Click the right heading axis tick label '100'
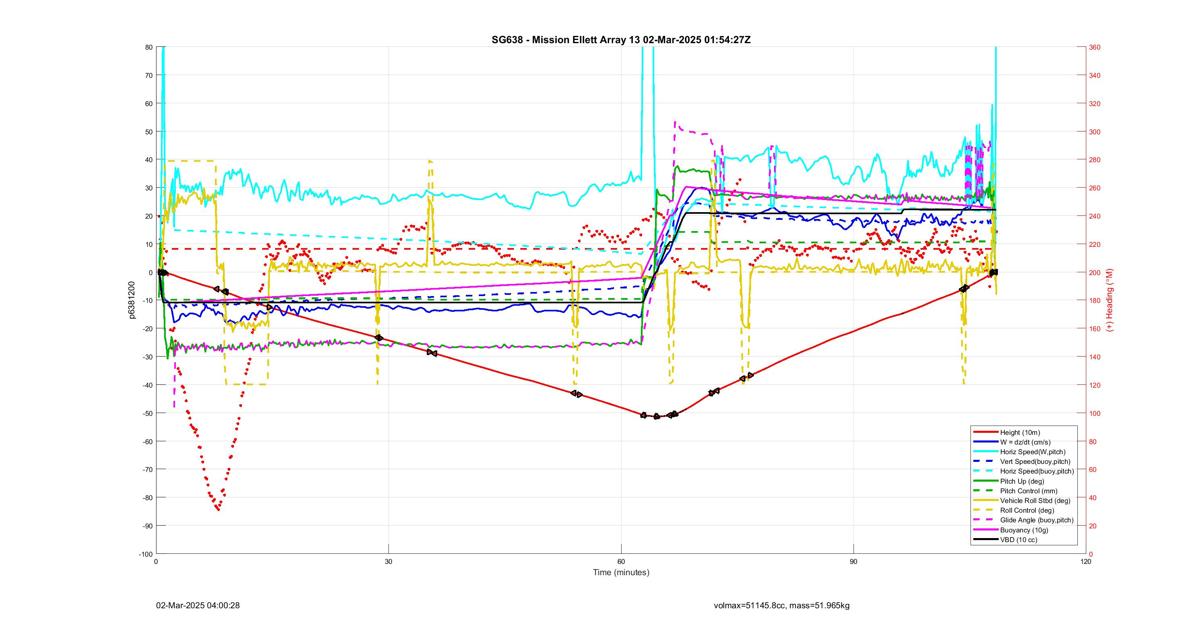 [x=1095, y=413]
